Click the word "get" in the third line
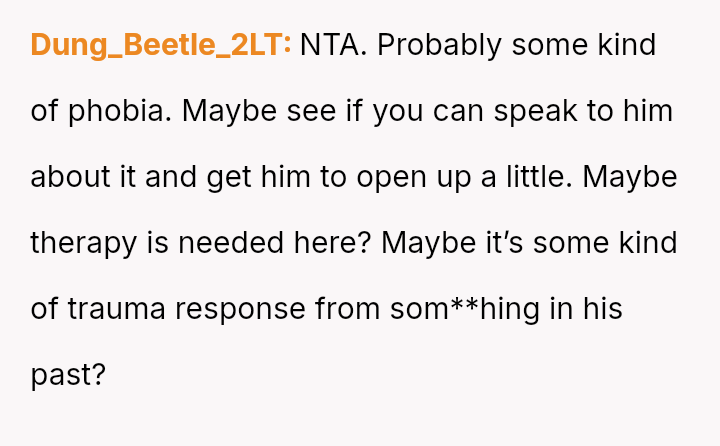The image size is (720, 446). click(x=228, y=177)
